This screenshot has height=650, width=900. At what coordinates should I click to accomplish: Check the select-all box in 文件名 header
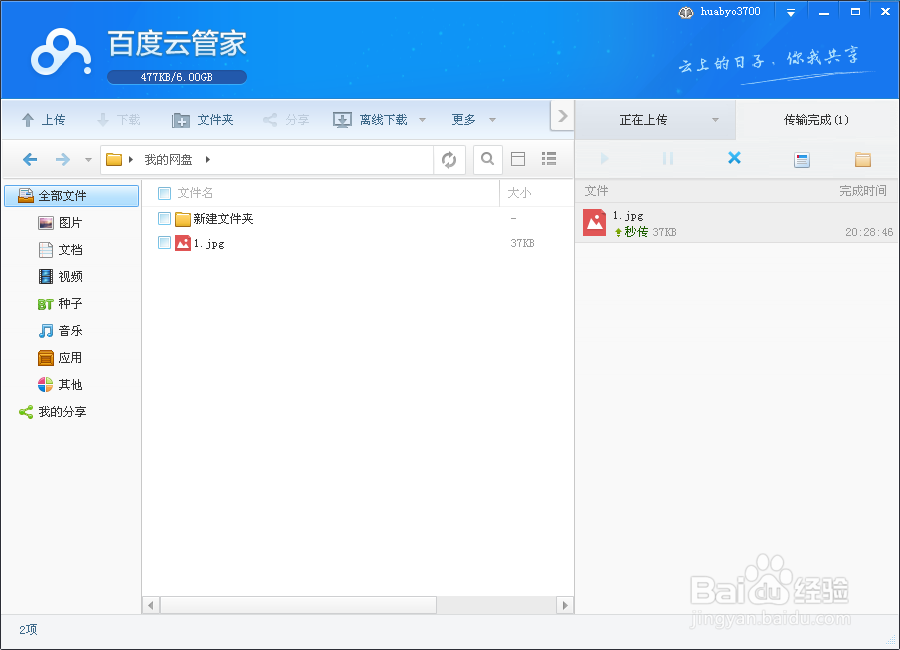pyautogui.click(x=164, y=192)
